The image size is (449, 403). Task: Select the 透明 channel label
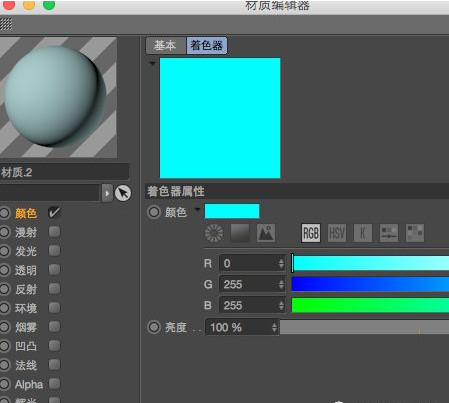click(x=26, y=270)
